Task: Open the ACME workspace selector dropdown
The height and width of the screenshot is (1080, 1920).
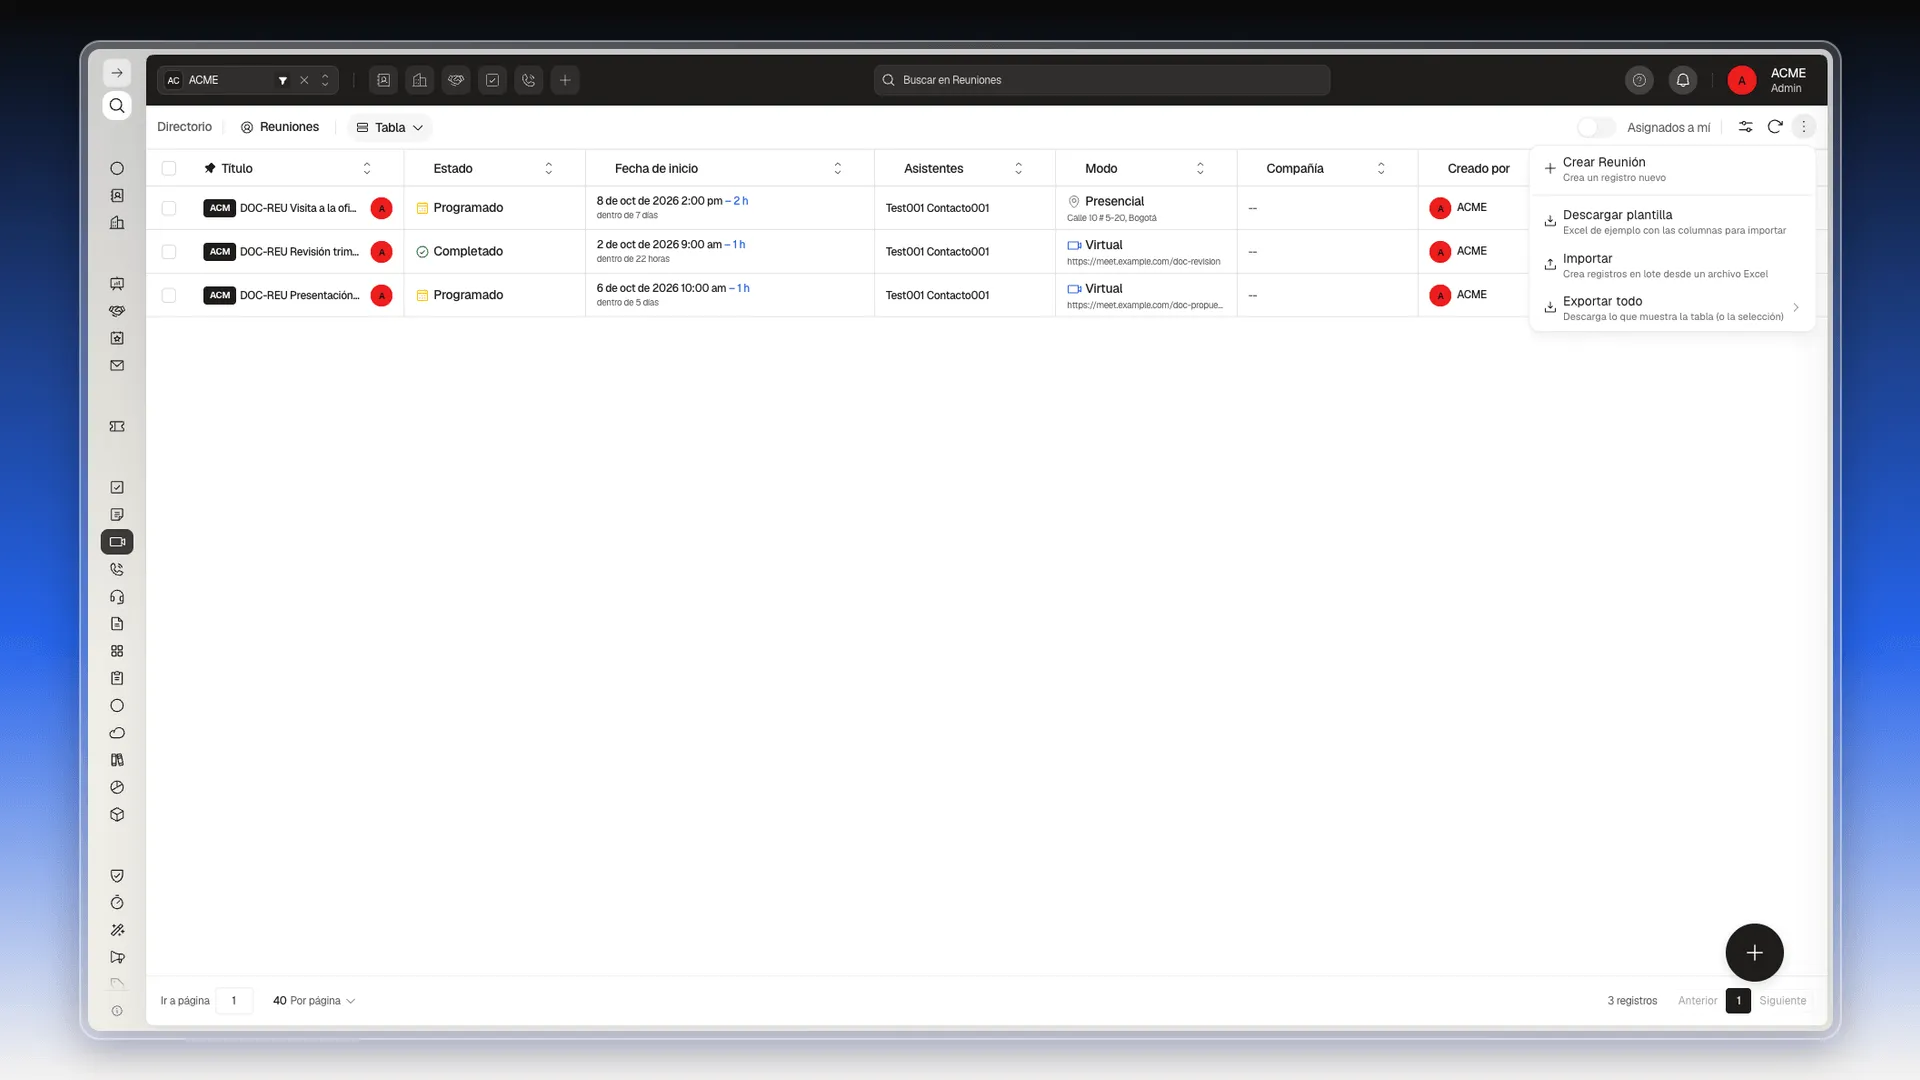Action: tap(248, 80)
